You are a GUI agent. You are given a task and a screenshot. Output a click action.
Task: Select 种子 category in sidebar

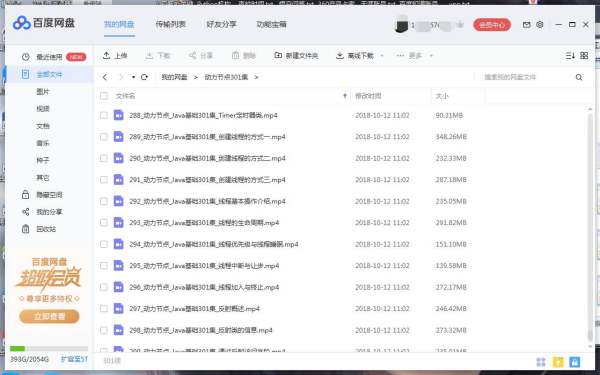43,160
